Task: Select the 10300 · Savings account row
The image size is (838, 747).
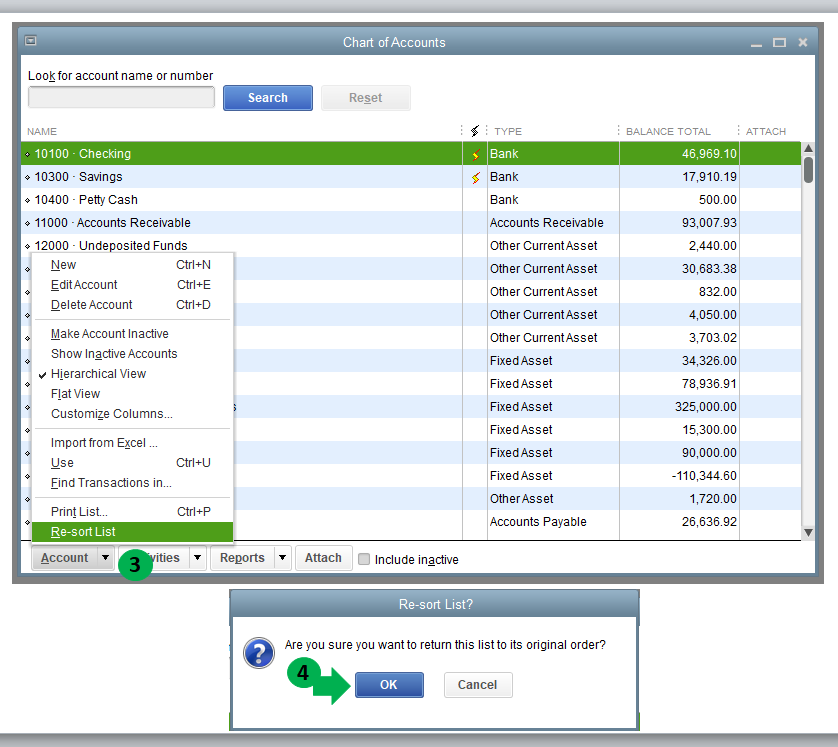Action: 410,177
